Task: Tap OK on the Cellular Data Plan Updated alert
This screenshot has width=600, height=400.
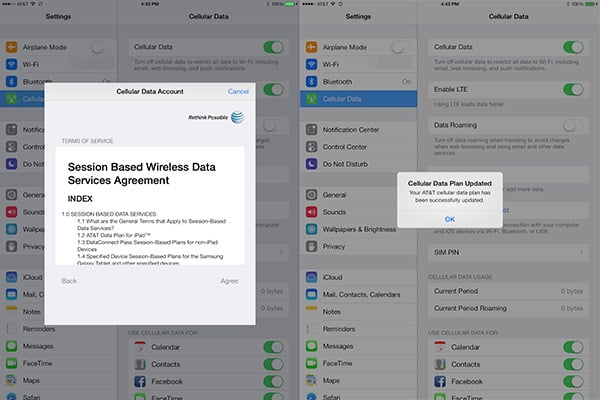Action: [450, 219]
